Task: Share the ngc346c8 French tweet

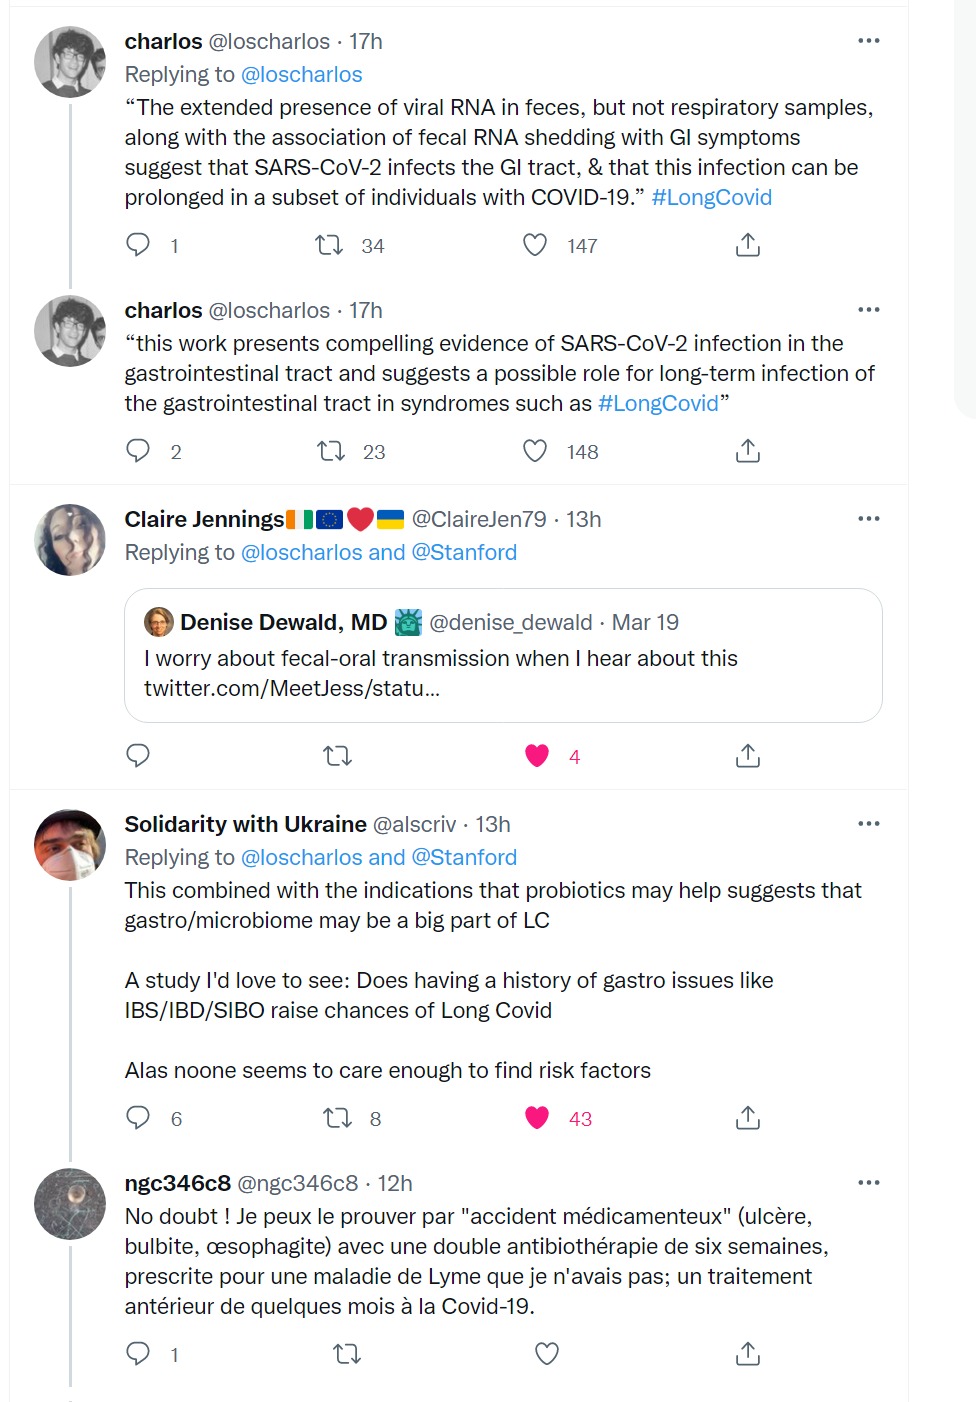Action: click(748, 1354)
